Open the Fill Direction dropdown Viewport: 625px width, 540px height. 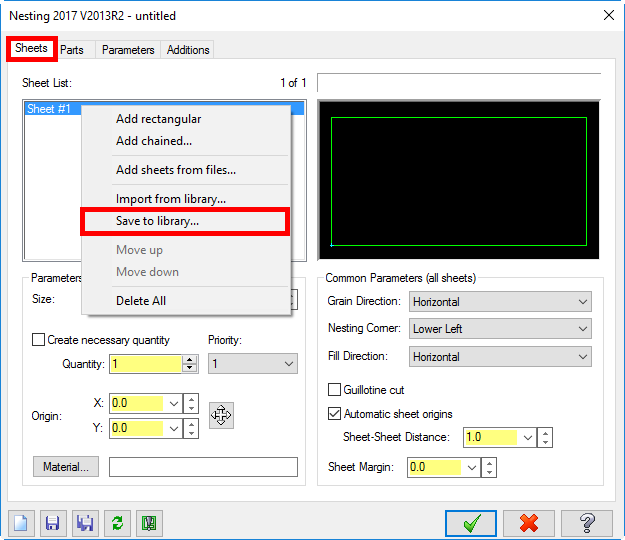point(500,357)
